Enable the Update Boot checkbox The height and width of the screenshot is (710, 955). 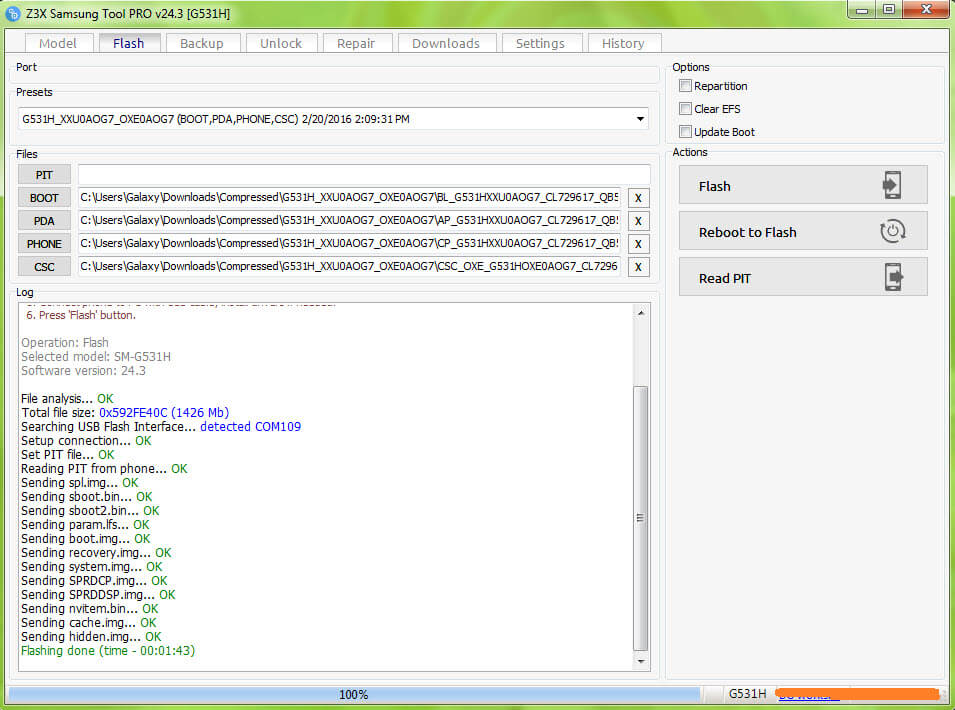click(x=685, y=132)
